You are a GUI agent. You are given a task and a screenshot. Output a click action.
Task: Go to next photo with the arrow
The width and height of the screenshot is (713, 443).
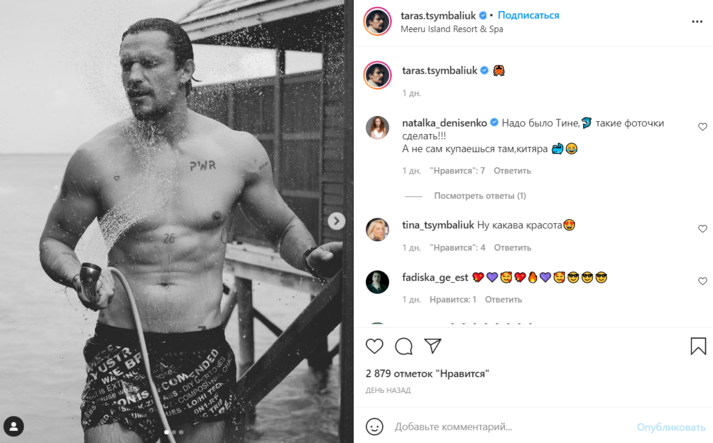(336, 221)
